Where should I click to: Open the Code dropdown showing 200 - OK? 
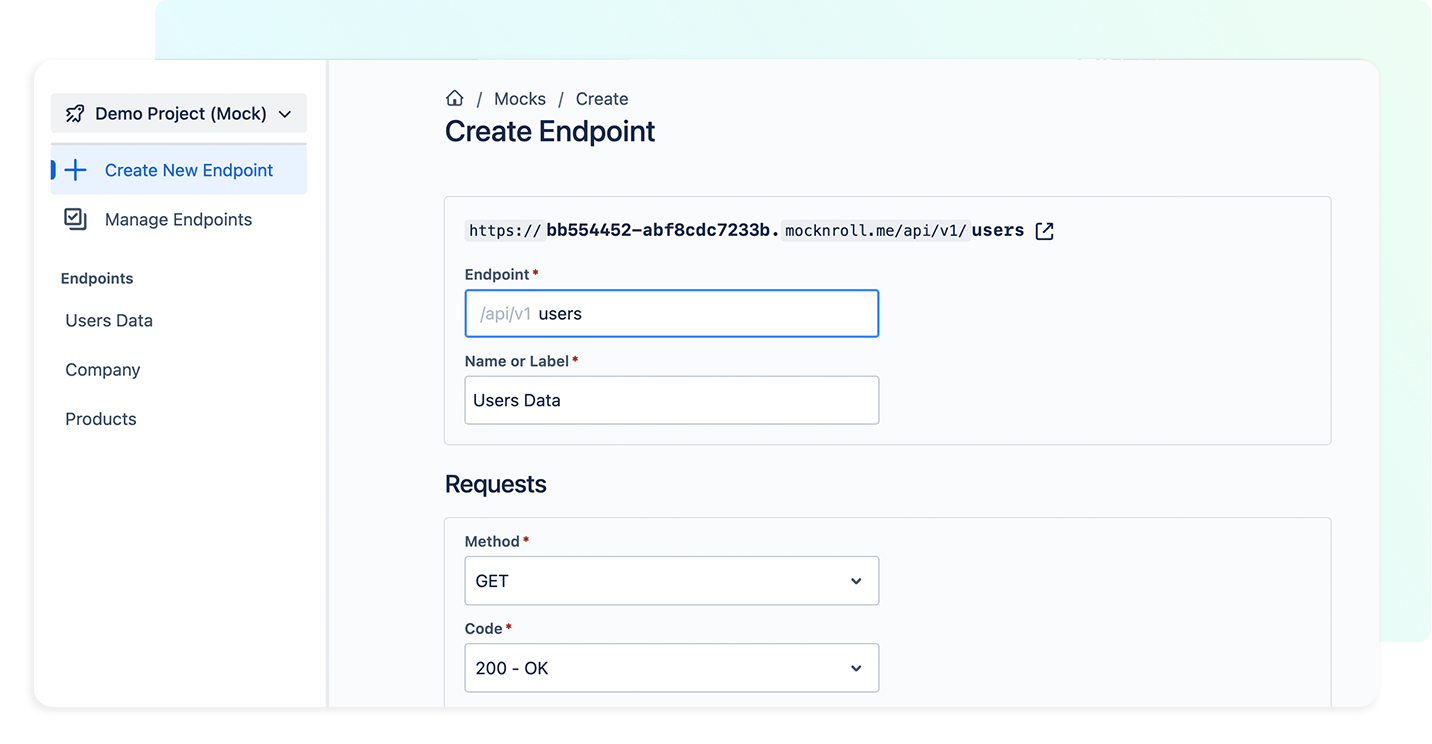[x=671, y=668]
